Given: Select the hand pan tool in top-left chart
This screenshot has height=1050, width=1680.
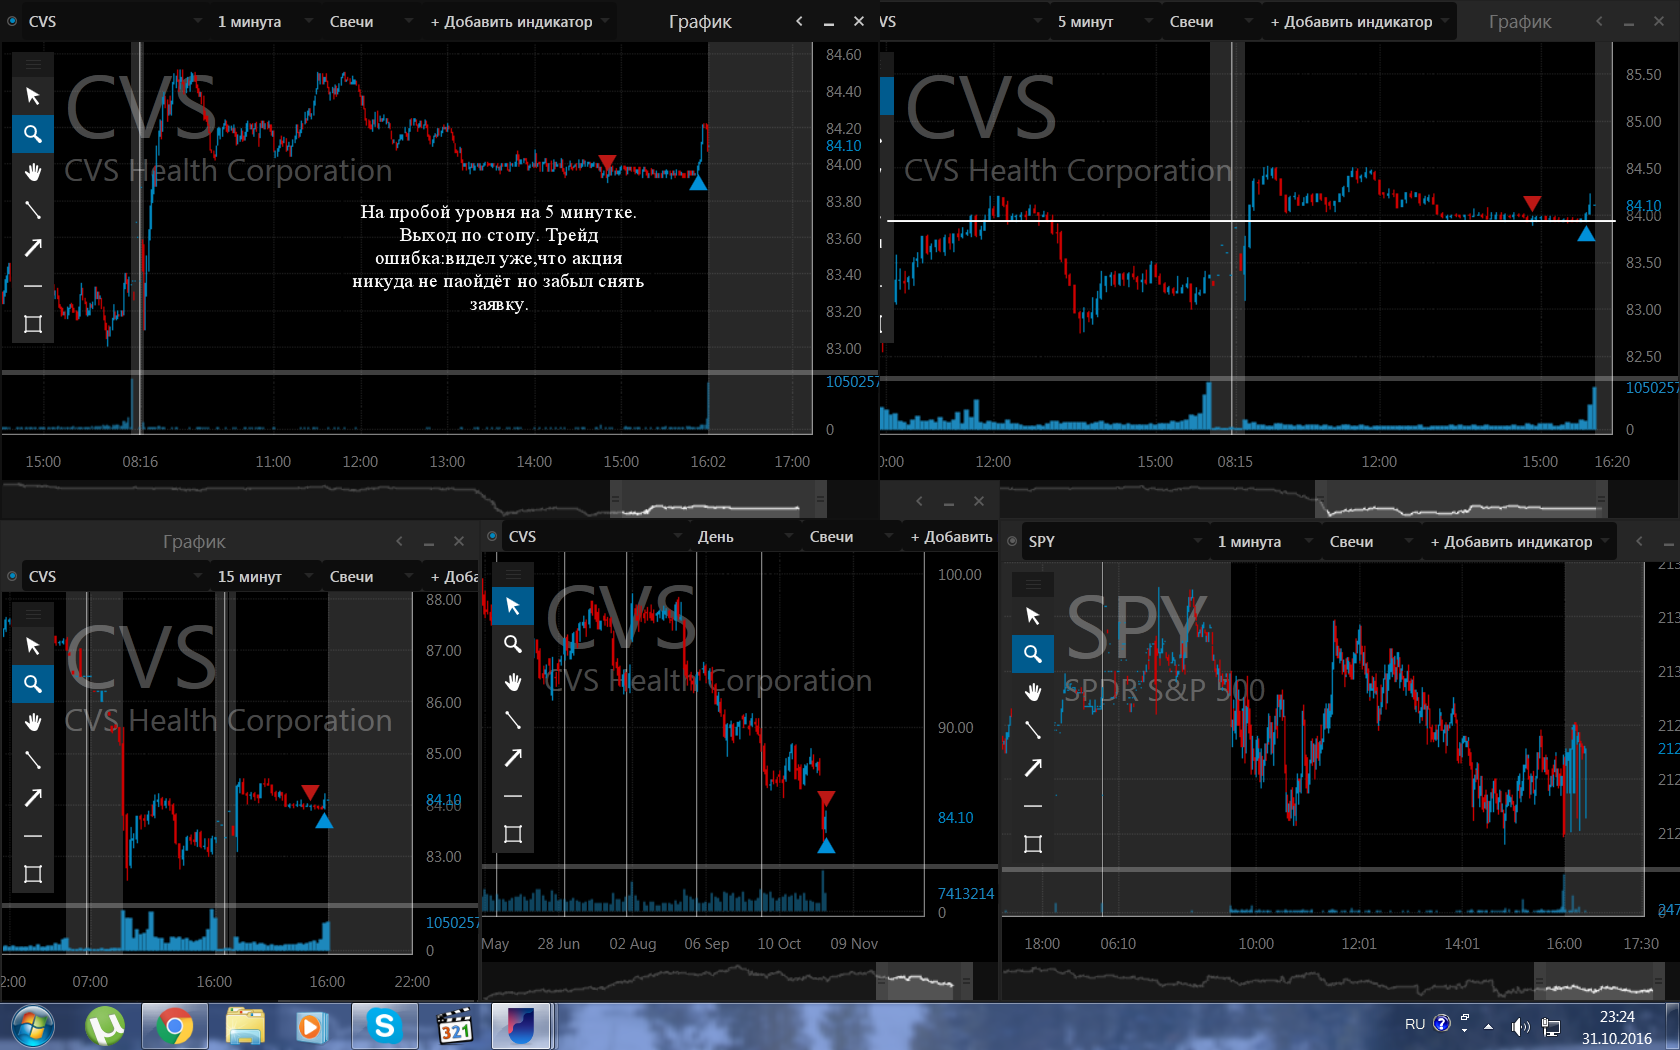Looking at the screenshot, I should pos(33,172).
